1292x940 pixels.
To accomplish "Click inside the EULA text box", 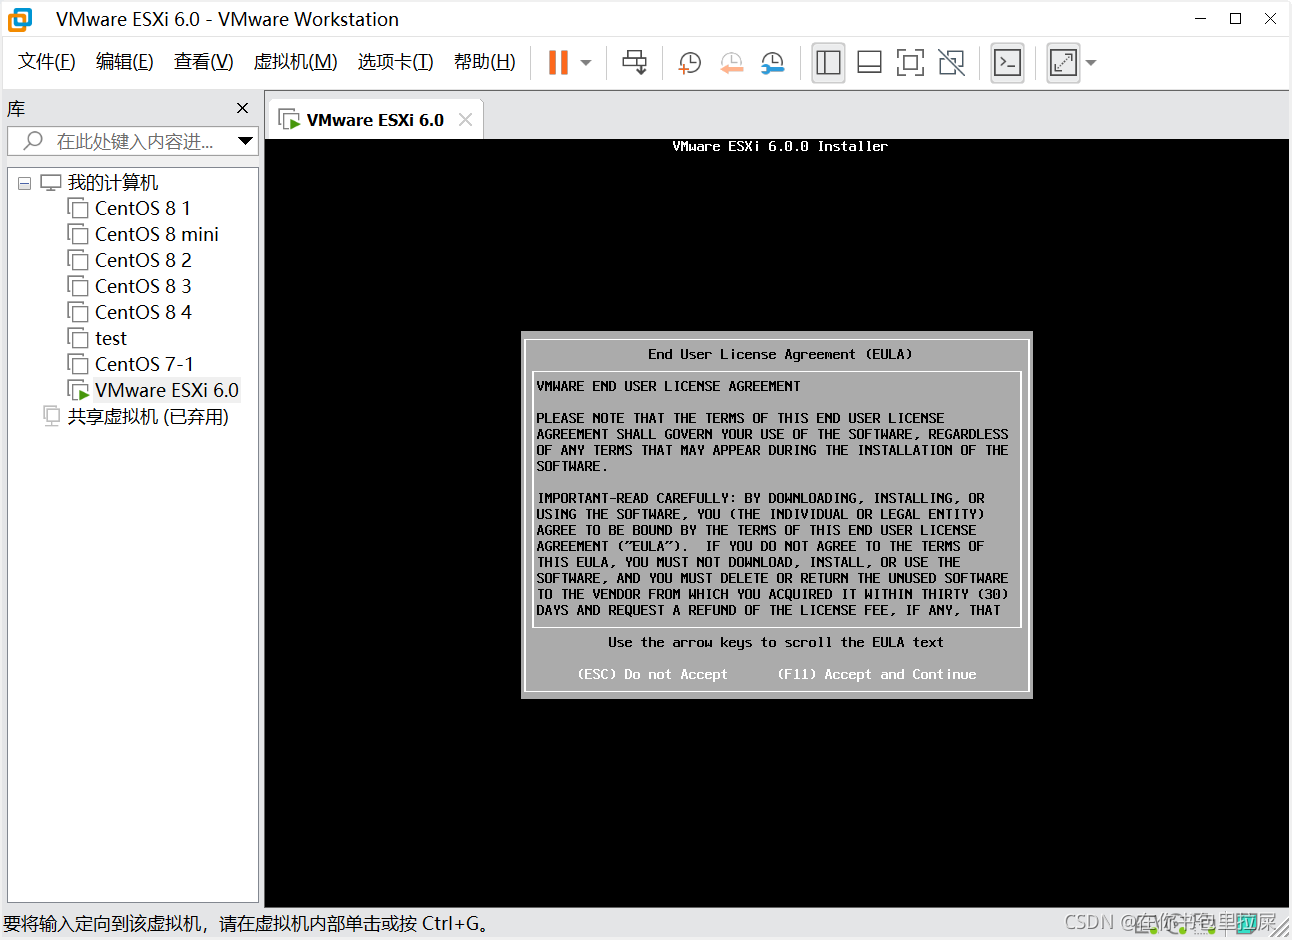I will coord(777,499).
